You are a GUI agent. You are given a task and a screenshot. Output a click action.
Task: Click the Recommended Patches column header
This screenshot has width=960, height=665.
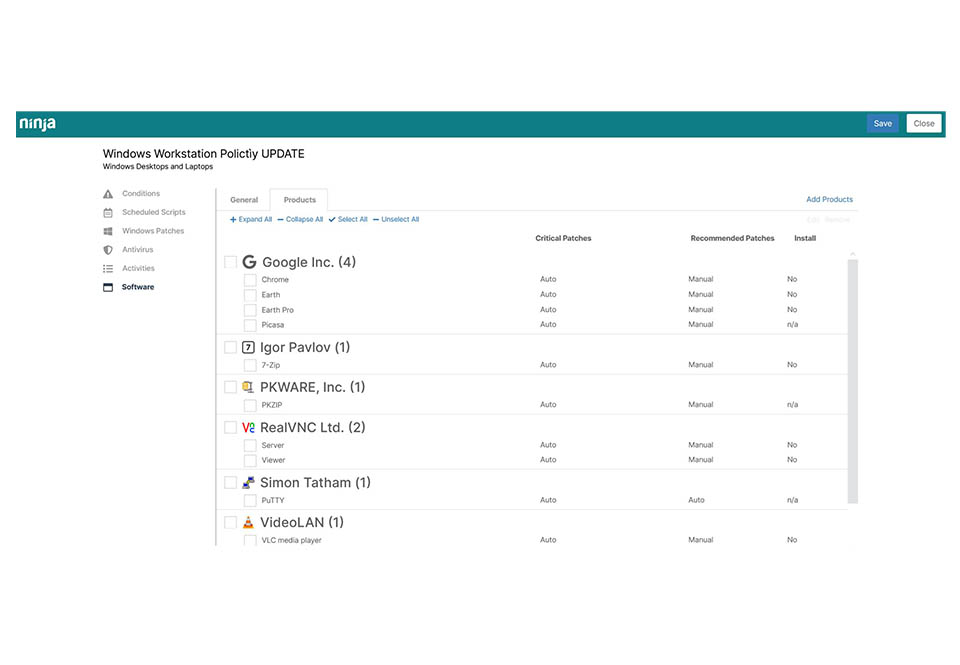pos(732,238)
